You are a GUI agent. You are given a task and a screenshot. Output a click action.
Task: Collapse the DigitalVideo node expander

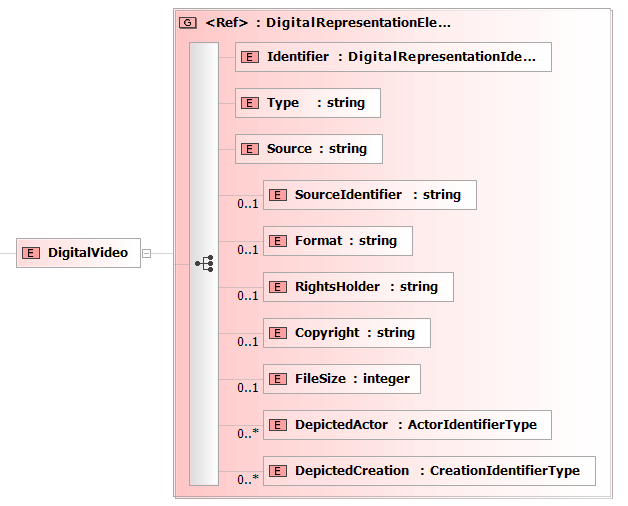coord(147,253)
